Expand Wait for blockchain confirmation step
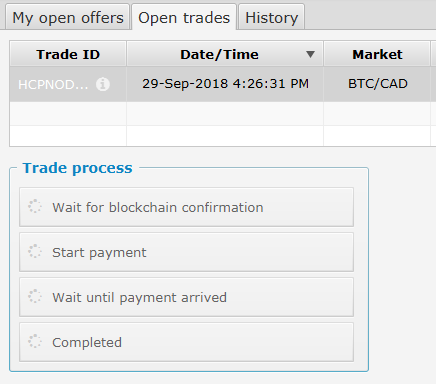Screen dimensions: 436x384 (x=186, y=207)
